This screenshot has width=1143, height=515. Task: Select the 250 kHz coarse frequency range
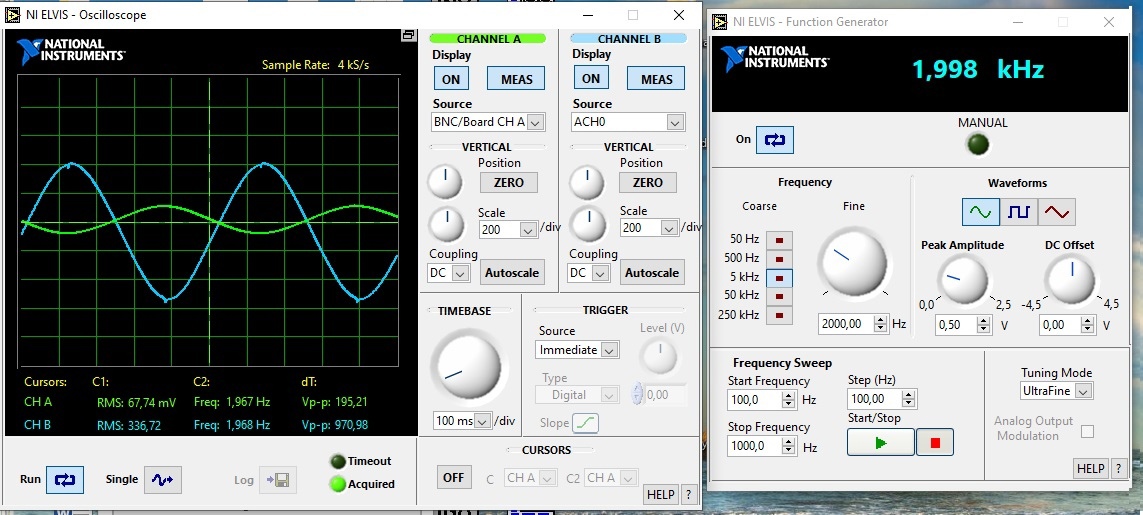pos(779,315)
